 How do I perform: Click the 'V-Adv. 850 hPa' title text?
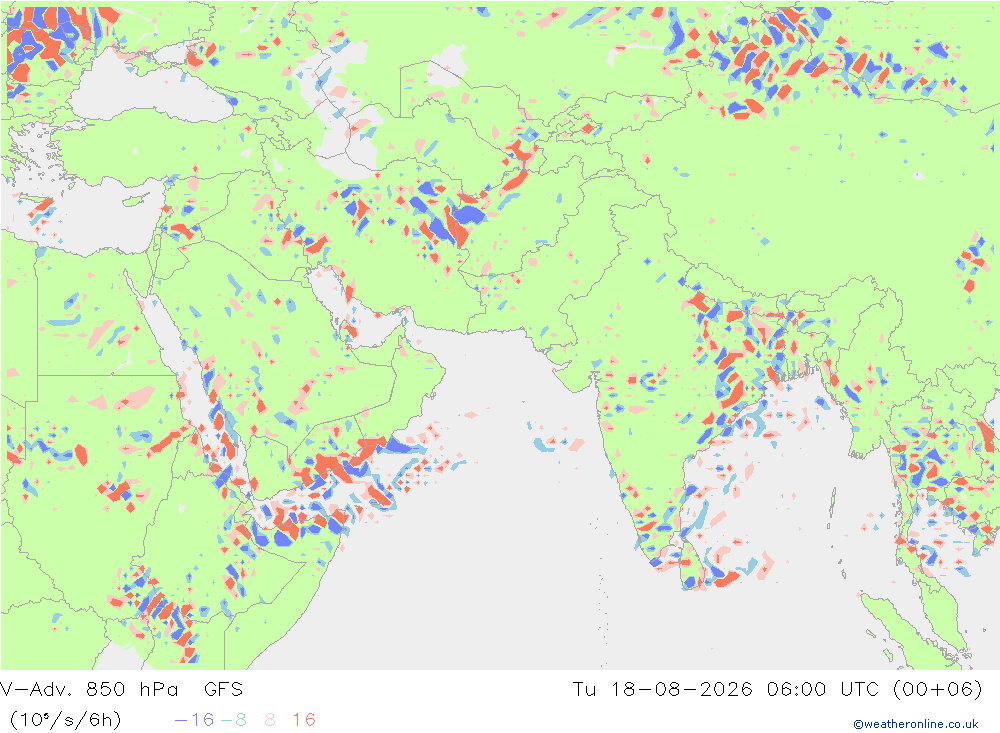click(x=89, y=690)
